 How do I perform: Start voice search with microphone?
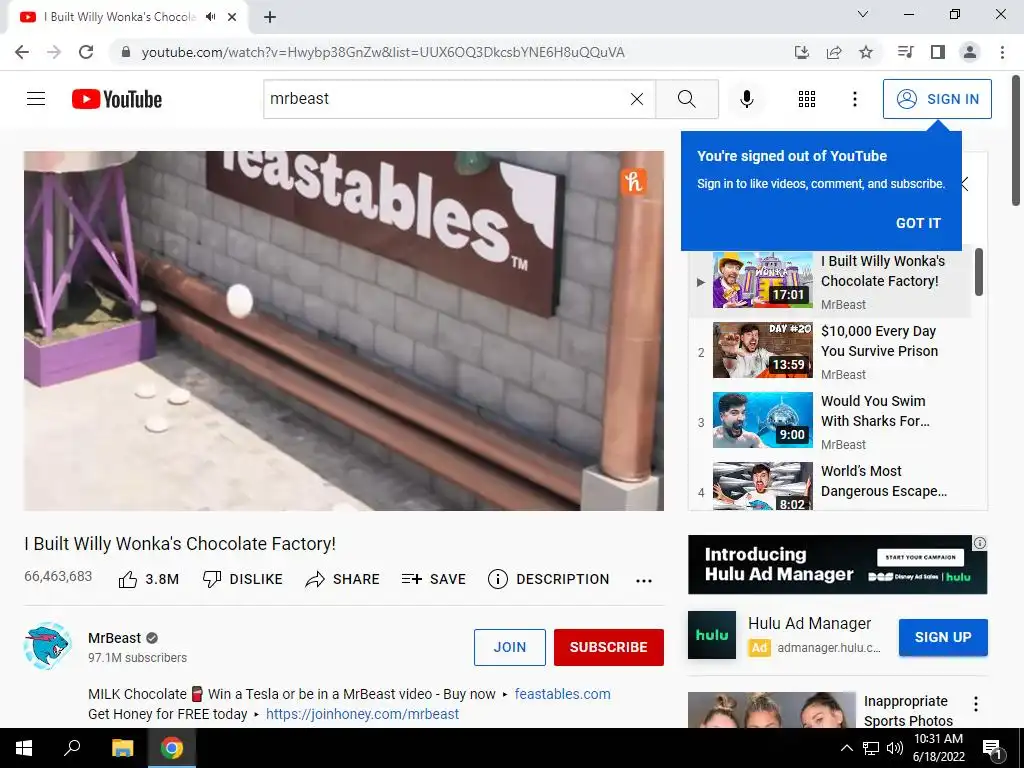coord(746,99)
